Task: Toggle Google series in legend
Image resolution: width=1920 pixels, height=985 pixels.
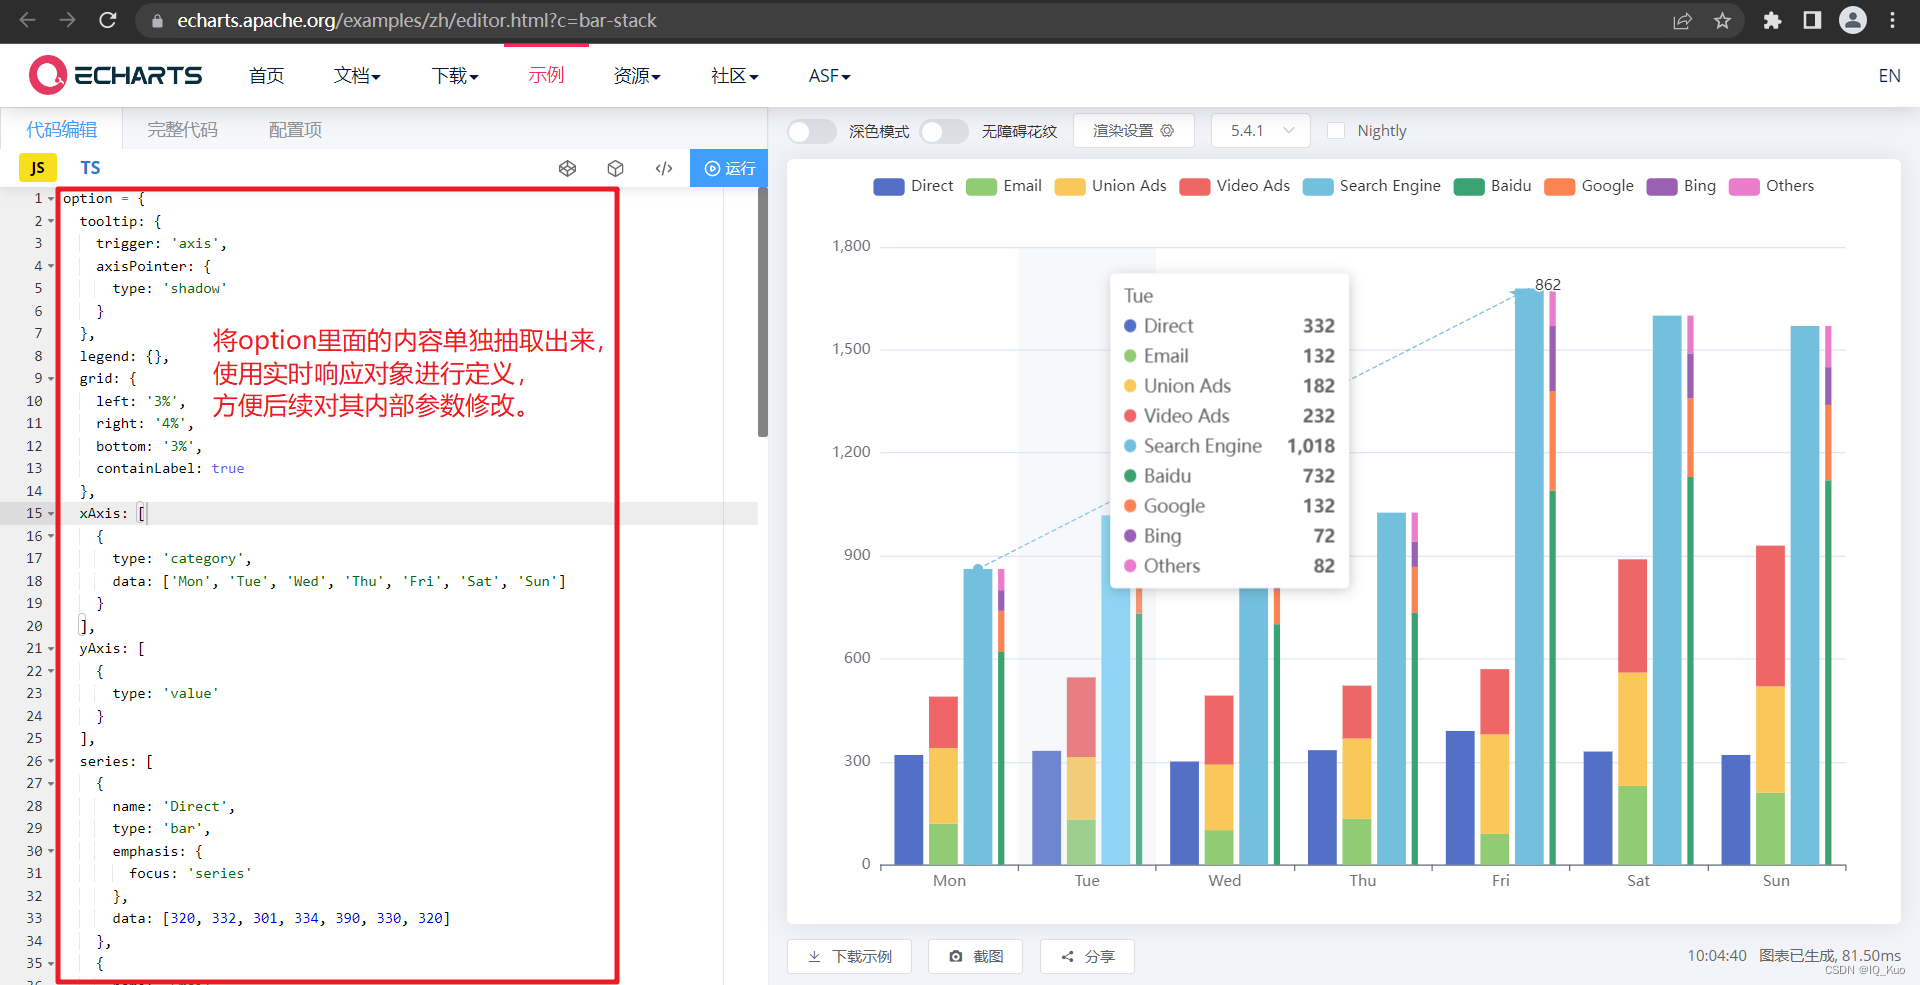Action: [x=1588, y=186]
